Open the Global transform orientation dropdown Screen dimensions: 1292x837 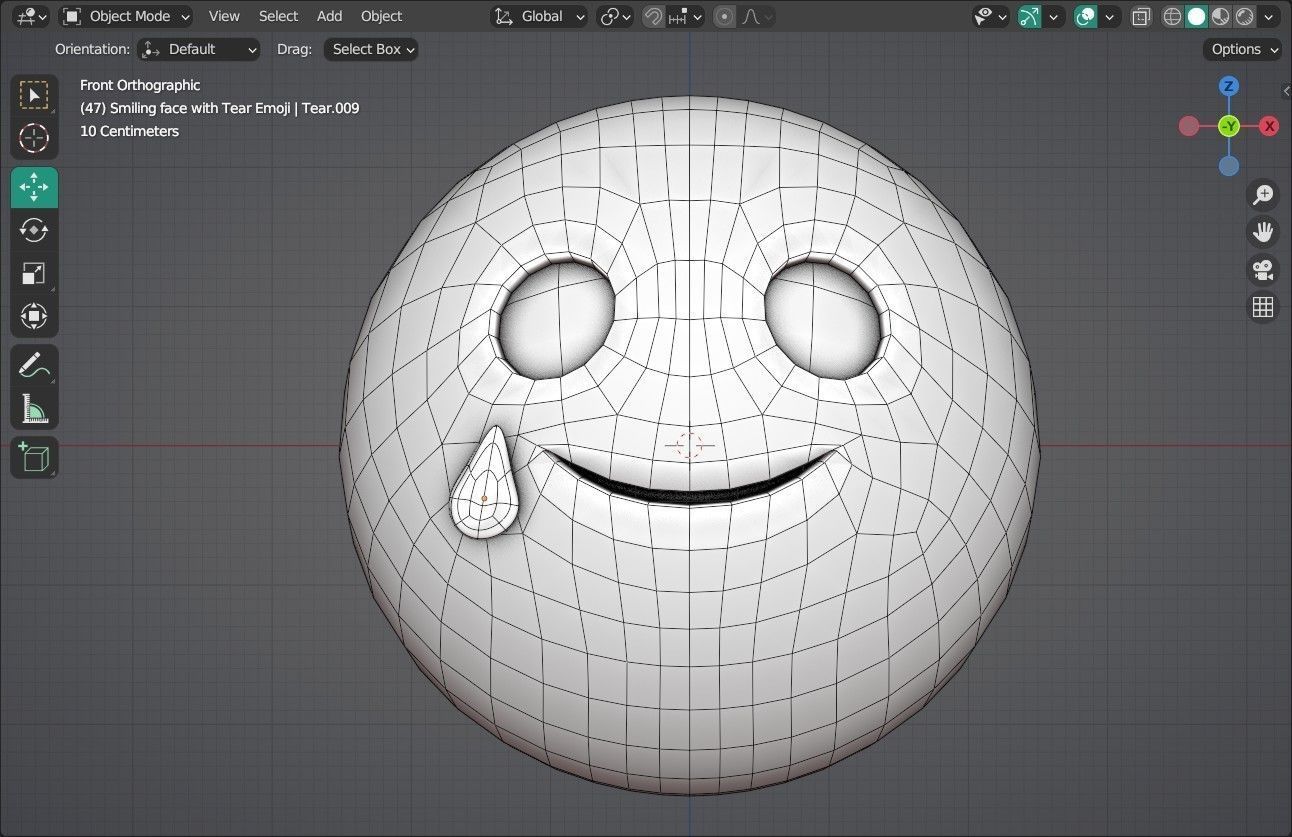click(540, 16)
